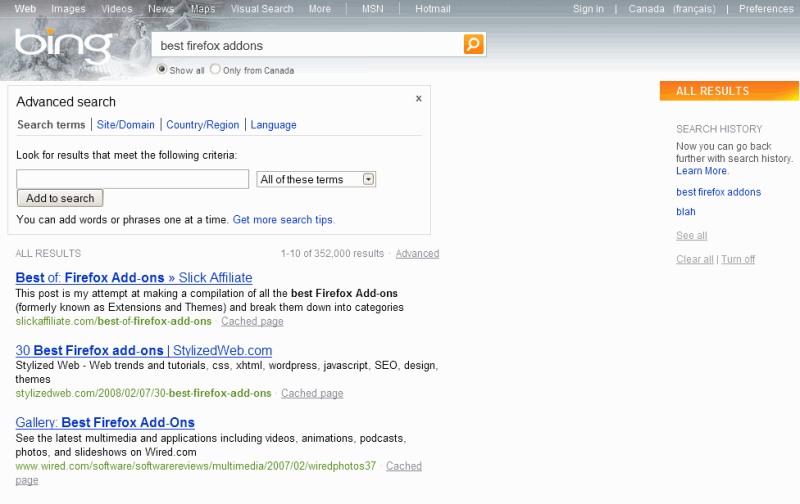Image resolution: width=800 pixels, height=504 pixels.
Task: Open the More menu in top bar
Action: point(319,9)
